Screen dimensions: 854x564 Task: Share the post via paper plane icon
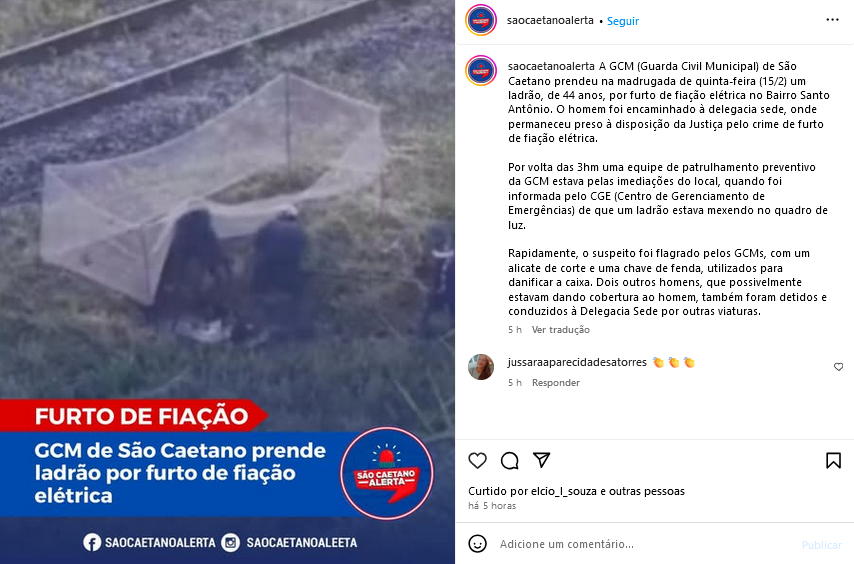(x=541, y=460)
